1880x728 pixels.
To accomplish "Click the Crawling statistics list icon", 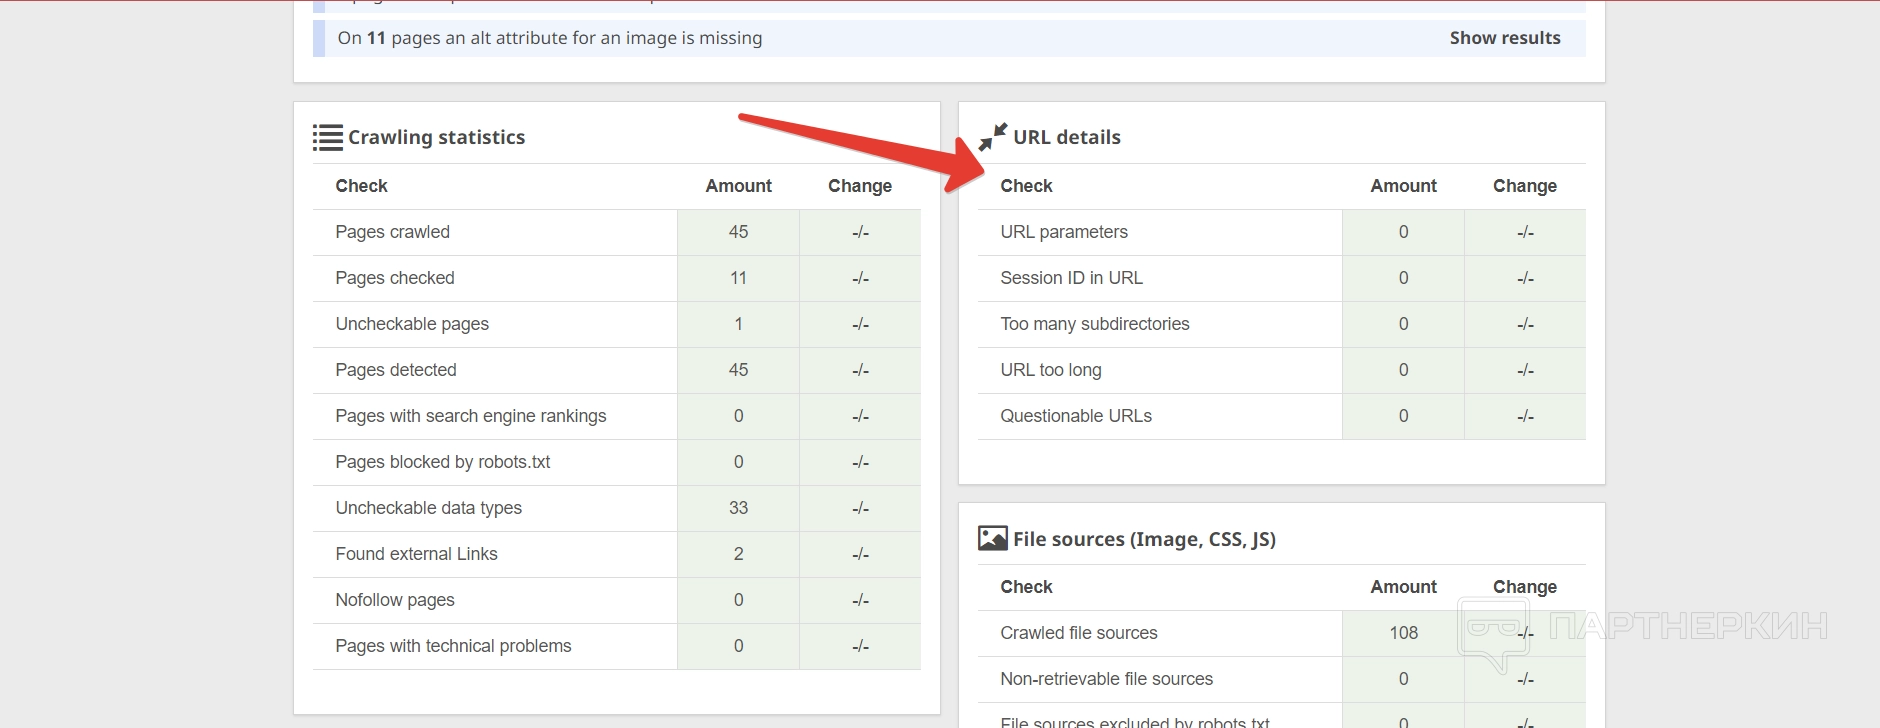I will pyautogui.click(x=327, y=137).
